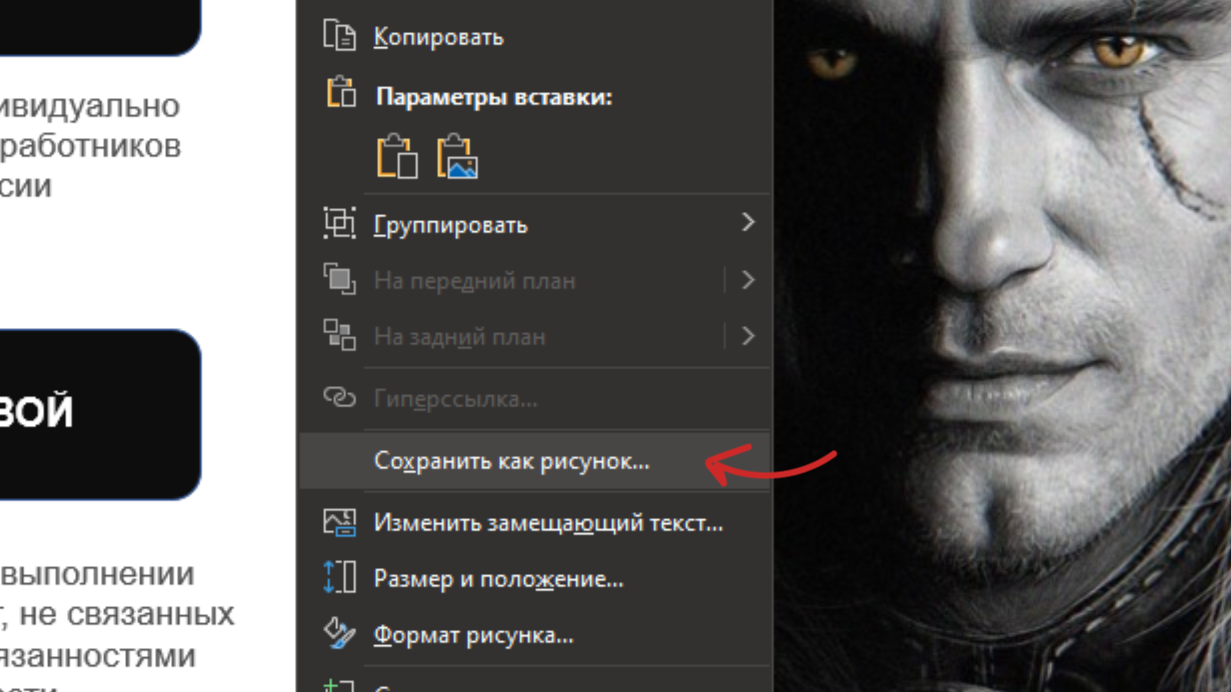Image resolution: width=1231 pixels, height=692 pixels.
Task: Click the Формат рисунка paint icon
Action: 339,634
